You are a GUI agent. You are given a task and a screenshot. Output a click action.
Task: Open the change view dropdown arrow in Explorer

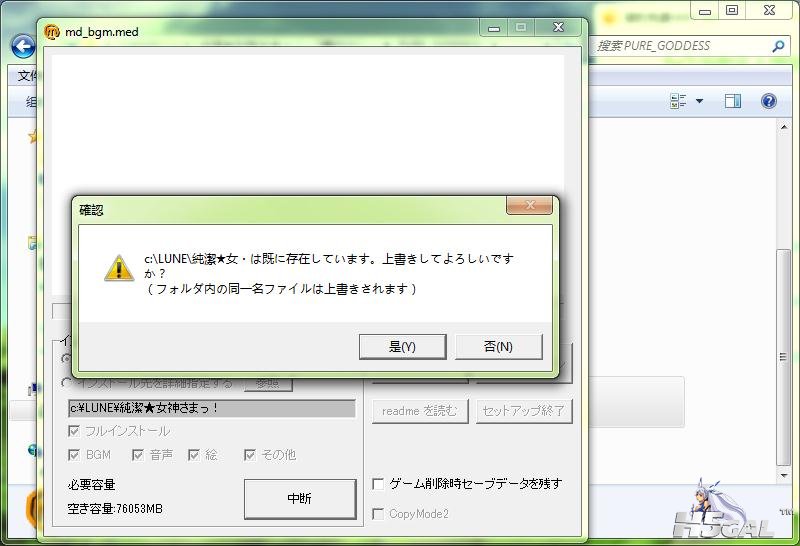[699, 101]
